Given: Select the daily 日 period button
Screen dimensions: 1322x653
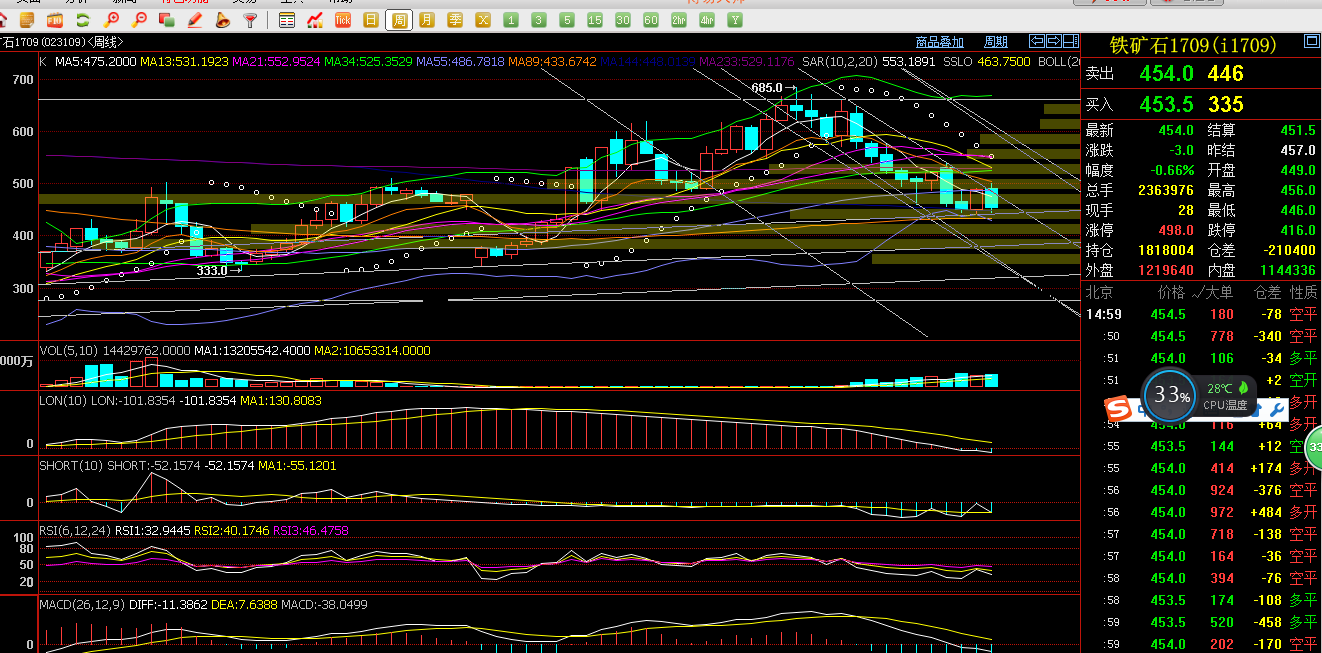Looking at the screenshot, I should 371,20.
